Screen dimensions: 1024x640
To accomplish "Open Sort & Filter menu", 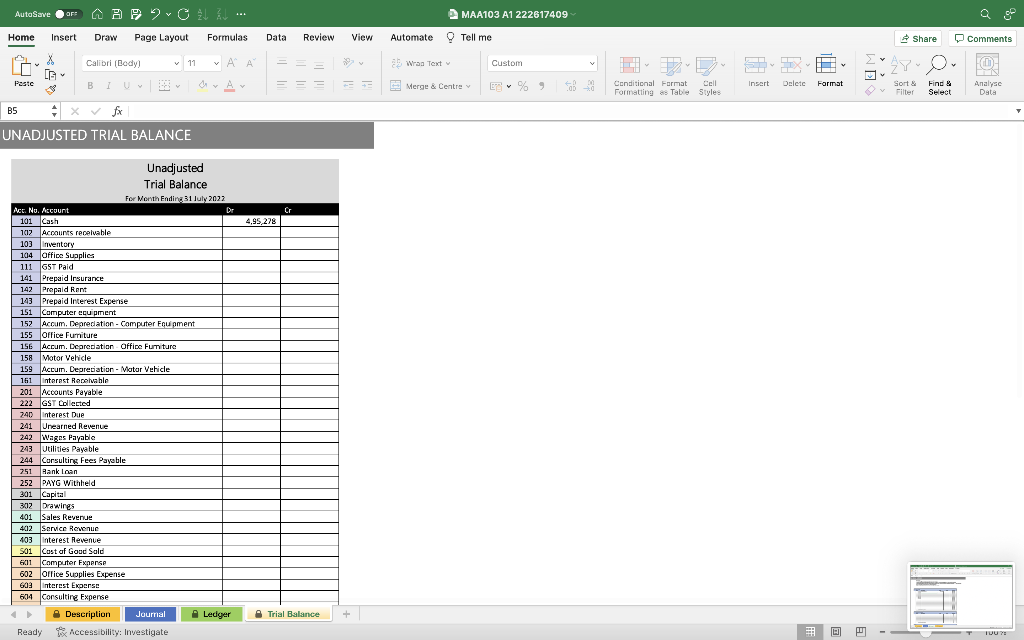I will [904, 76].
